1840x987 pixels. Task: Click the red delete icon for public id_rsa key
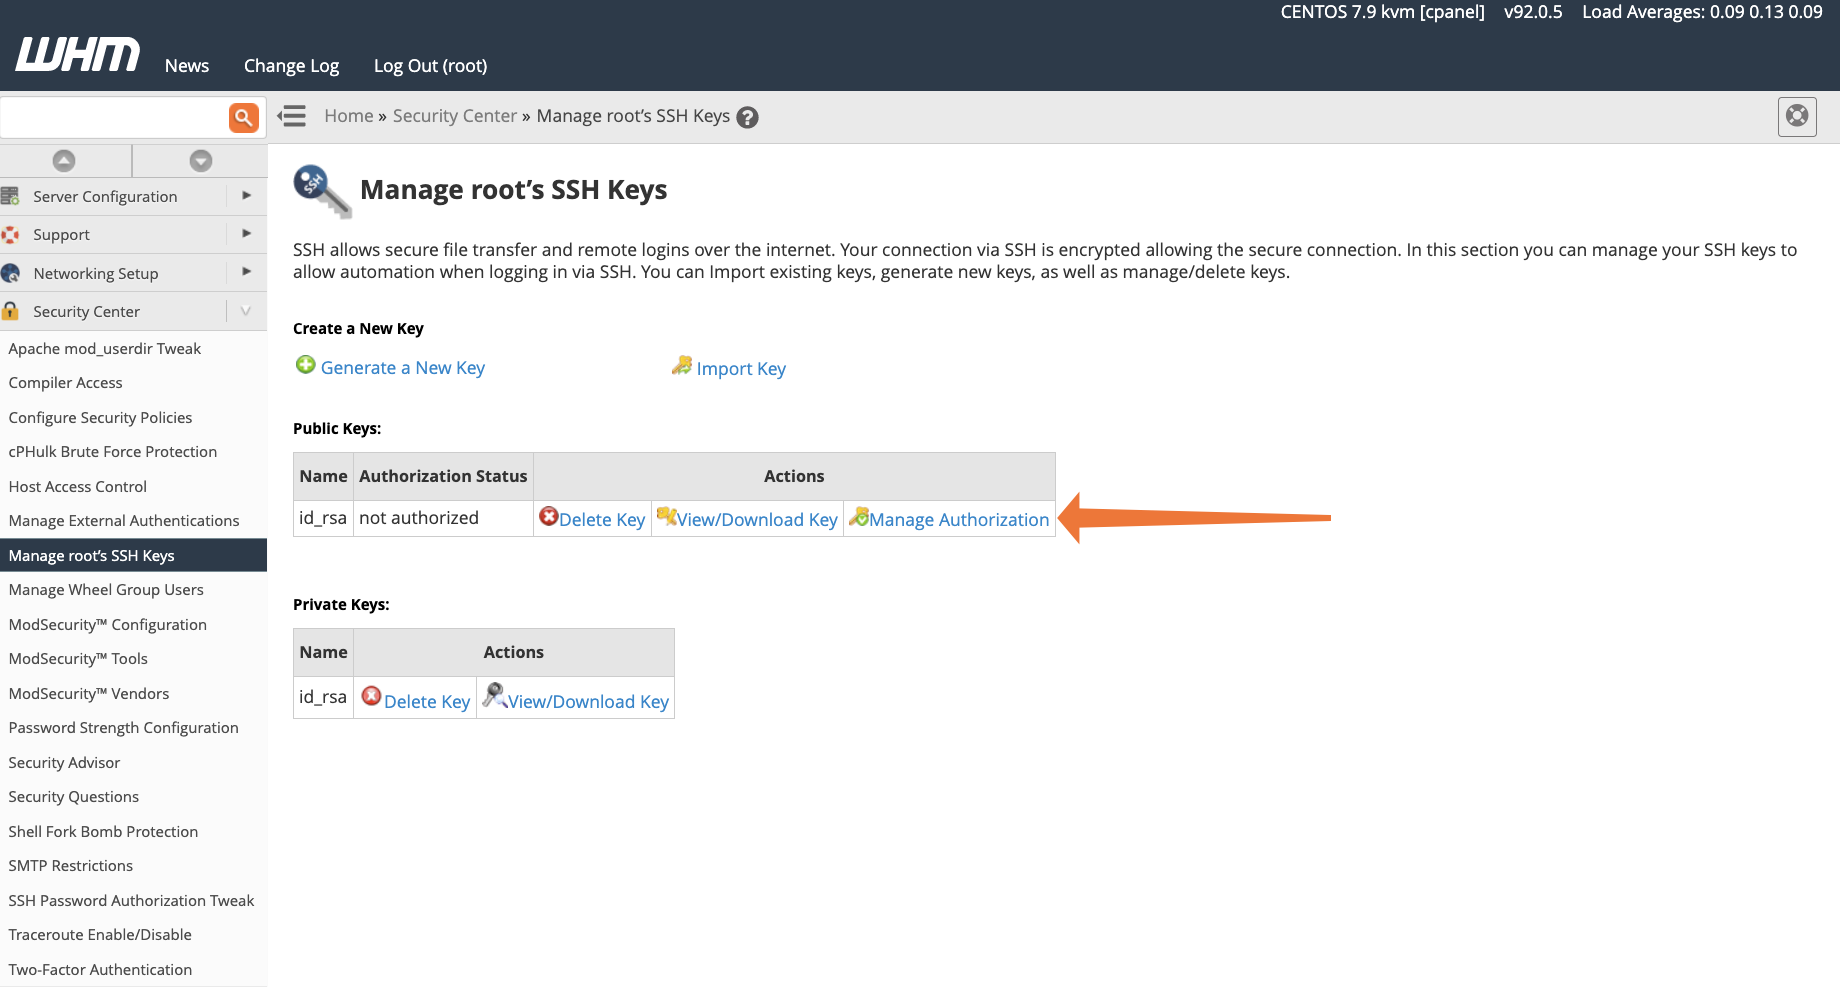pyautogui.click(x=549, y=517)
